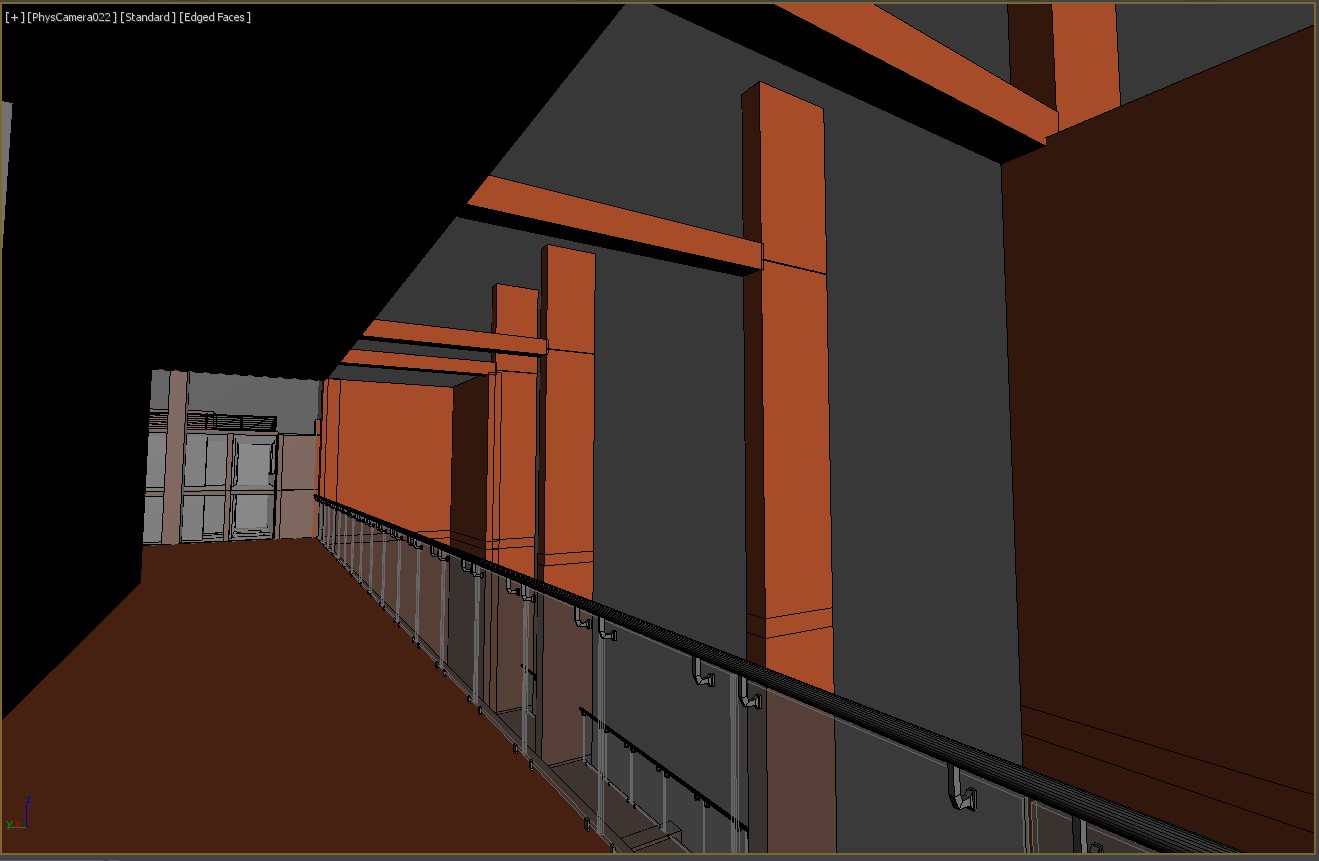Open the Edged Faces display menu
The width and height of the screenshot is (1319, 861).
pyautogui.click(x=215, y=17)
